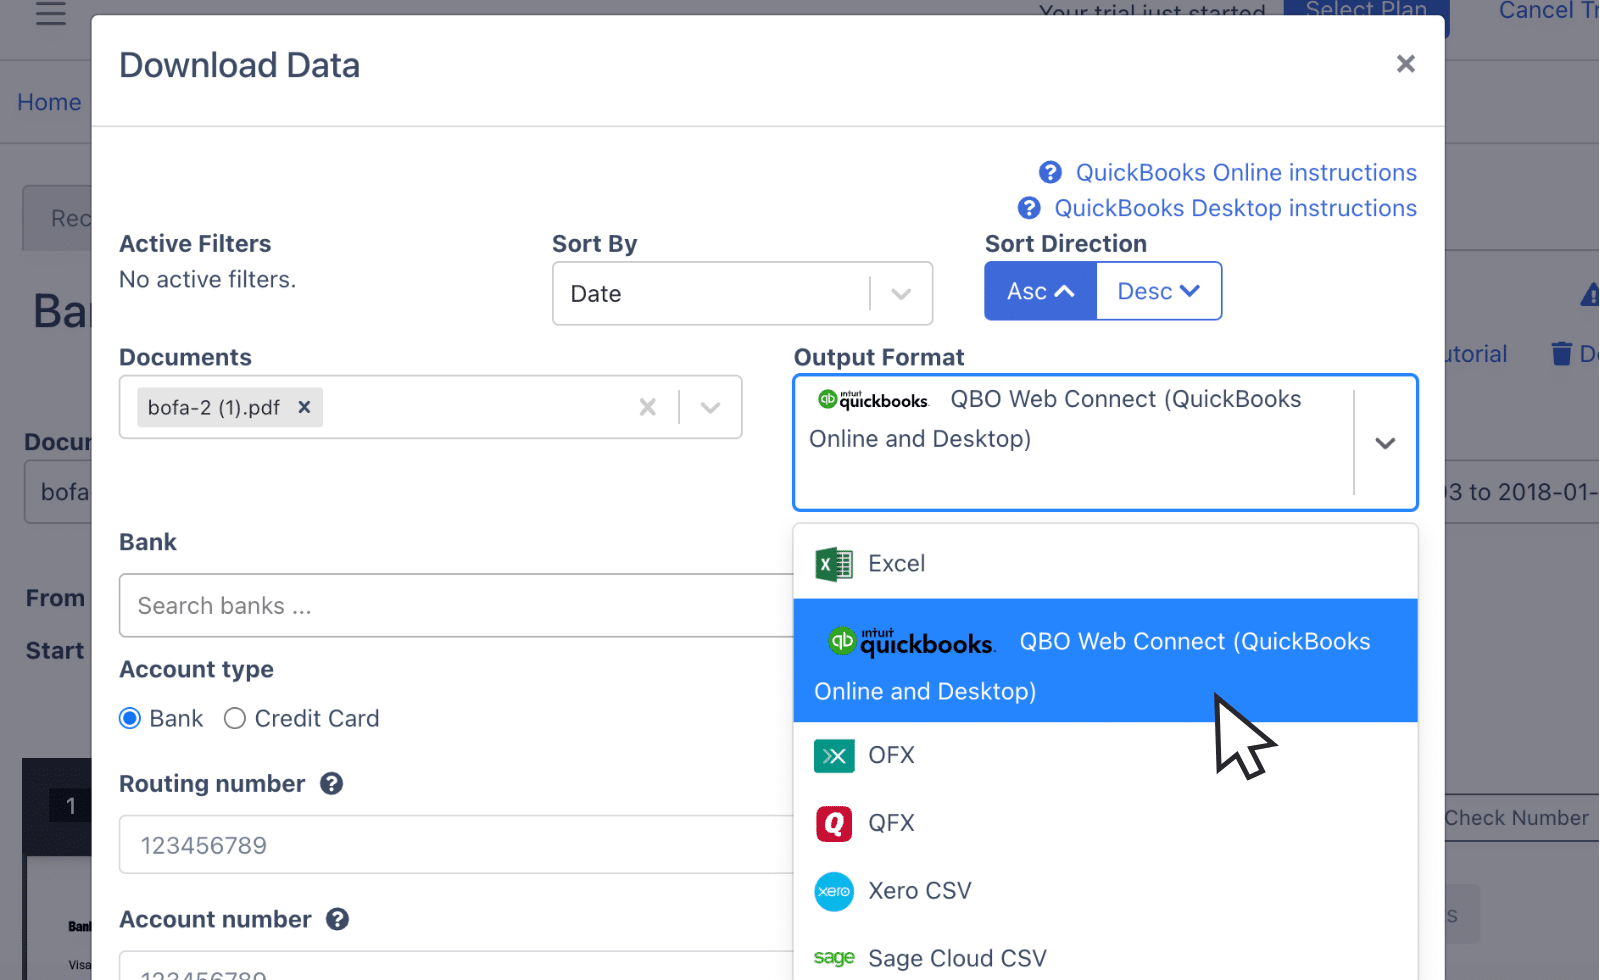Open help beside Account number
Viewport: 1600px width, 980px height.
338,919
